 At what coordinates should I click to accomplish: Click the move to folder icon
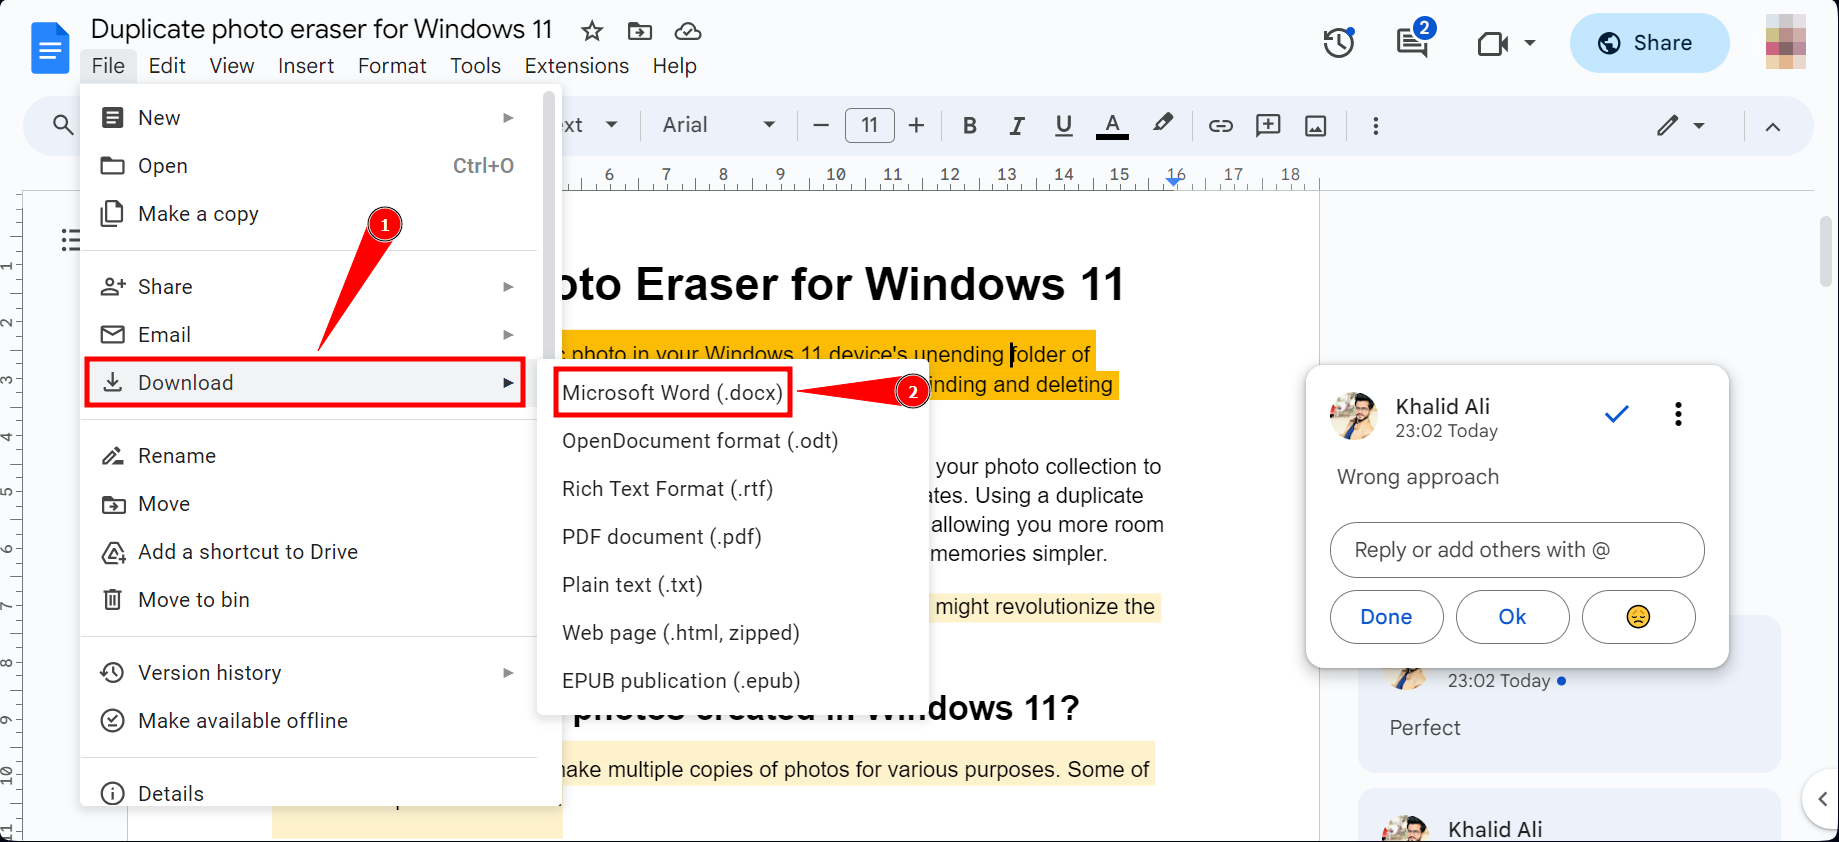pos(640,31)
